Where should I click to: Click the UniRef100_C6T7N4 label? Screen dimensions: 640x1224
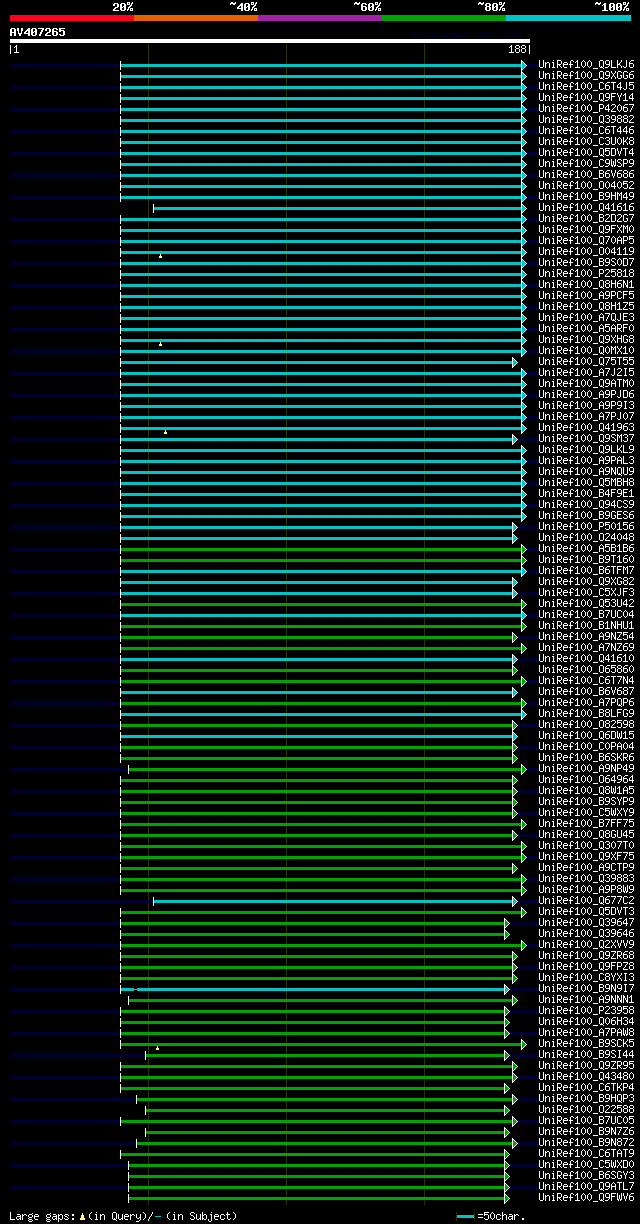[x=586, y=681]
